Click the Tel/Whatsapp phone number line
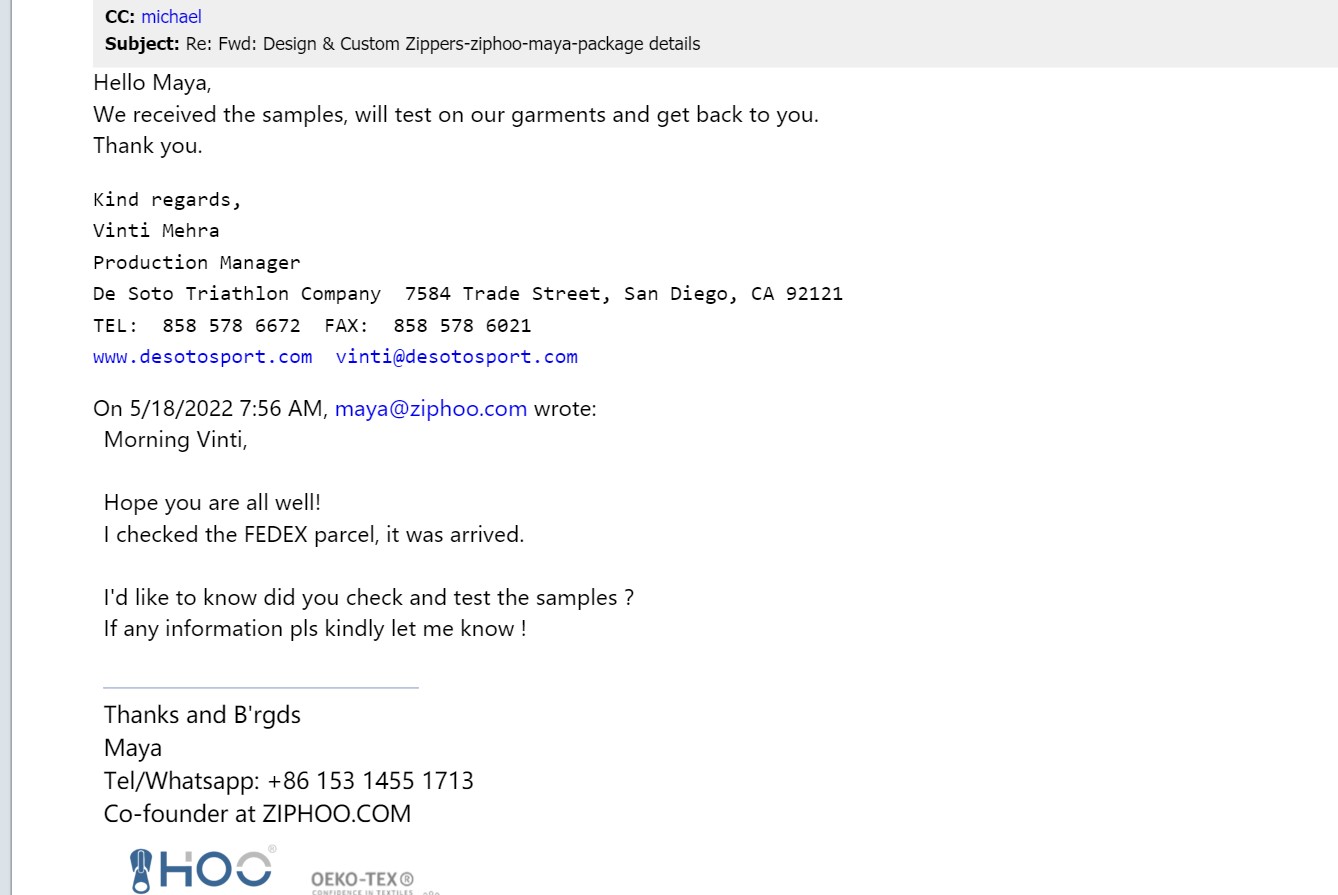The height and width of the screenshot is (895, 1338). pos(288,780)
